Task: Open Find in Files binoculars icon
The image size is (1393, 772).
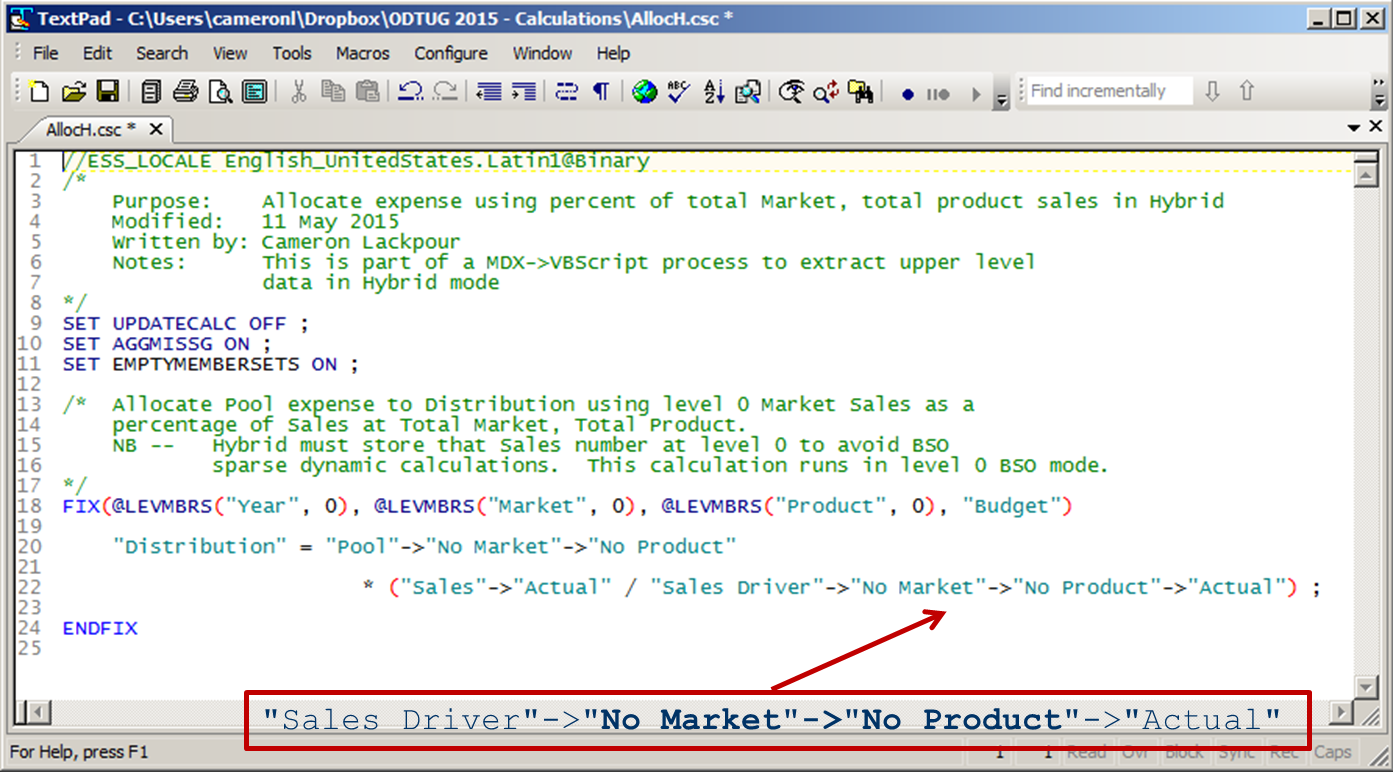Action: [860, 92]
